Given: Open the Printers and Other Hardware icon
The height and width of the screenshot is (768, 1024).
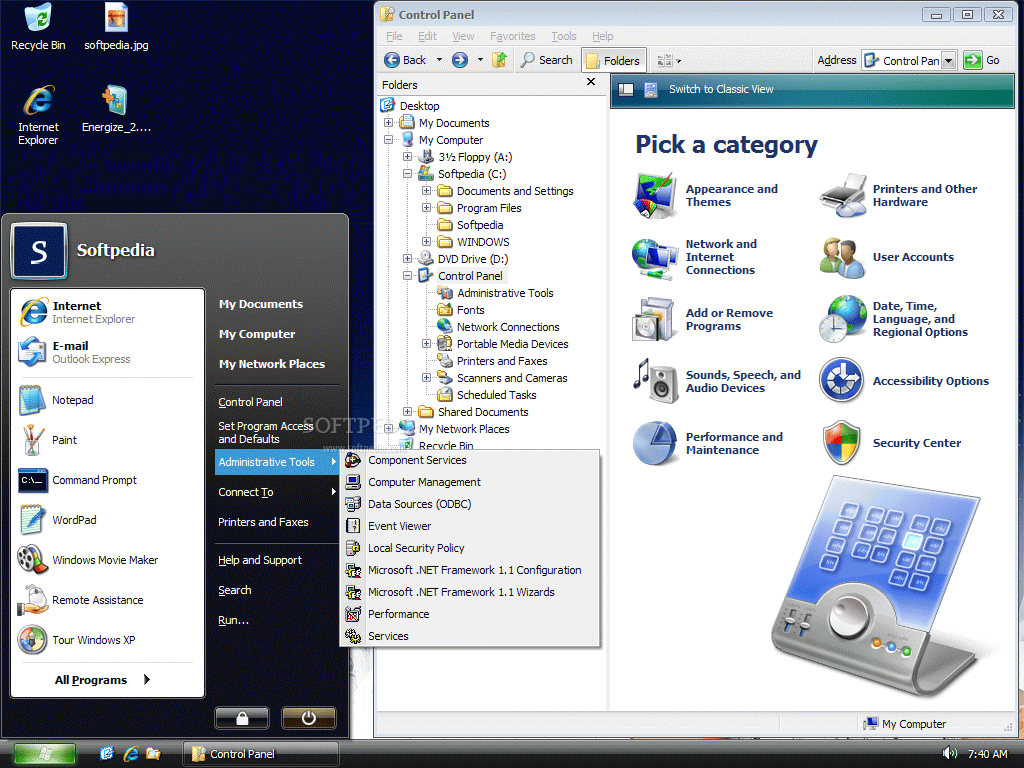Looking at the screenshot, I should 842,195.
